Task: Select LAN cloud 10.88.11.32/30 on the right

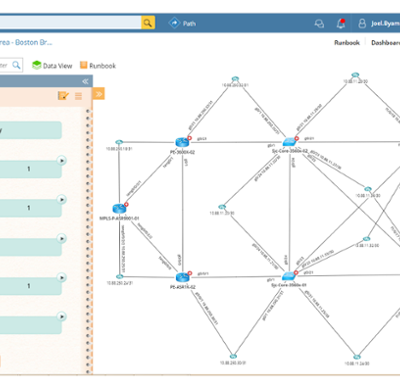Action: pyautogui.click(x=366, y=239)
